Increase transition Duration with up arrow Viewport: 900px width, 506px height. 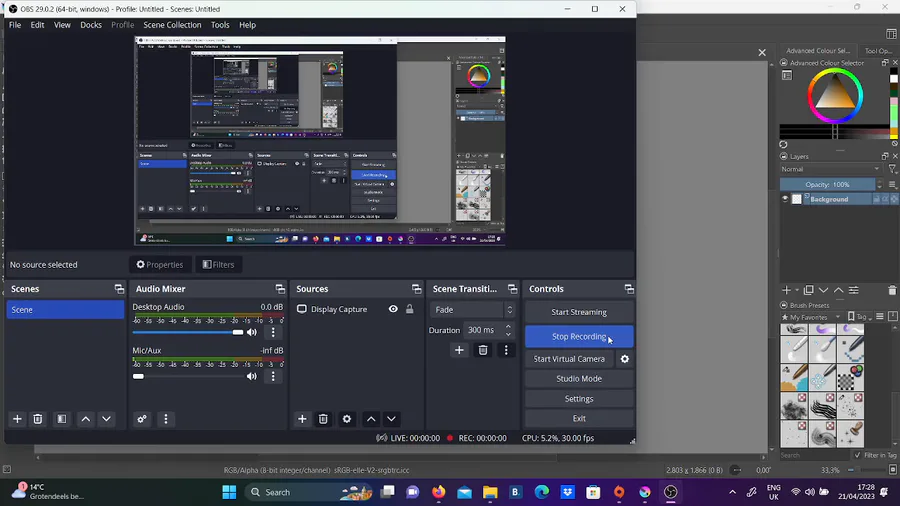point(508,326)
